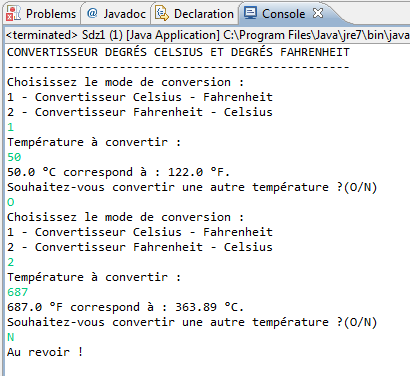Click the Au revoir ! output line
The height and width of the screenshot is (376, 410).
pyautogui.click(x=45, y=352)
